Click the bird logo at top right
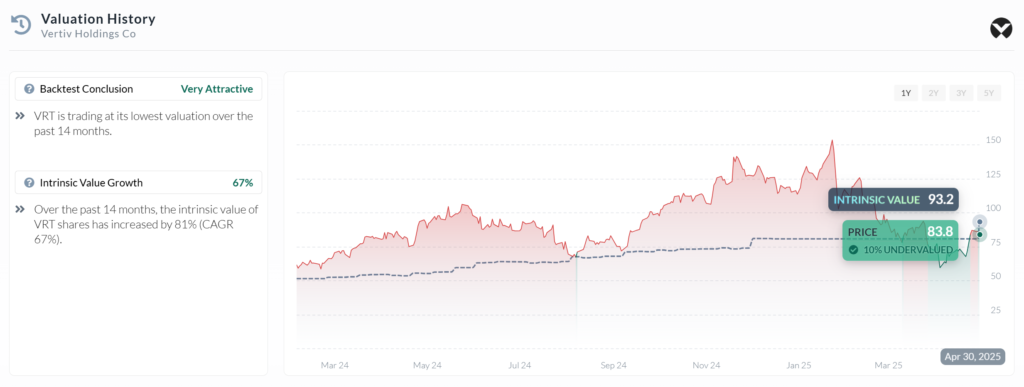 [1000, 28]
